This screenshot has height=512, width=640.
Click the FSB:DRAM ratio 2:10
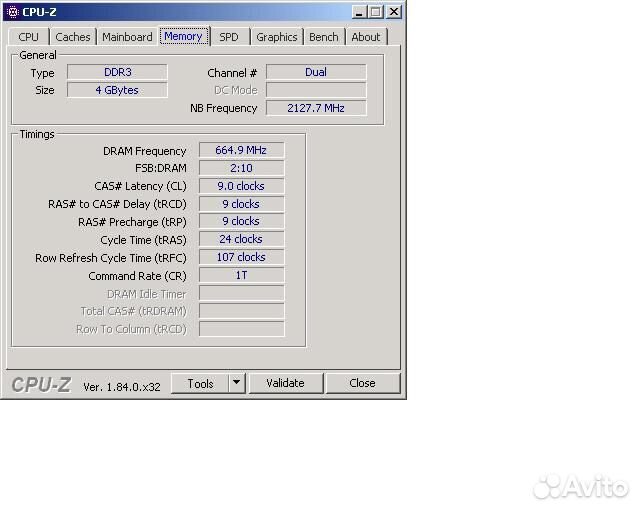(x=241, y=168)
